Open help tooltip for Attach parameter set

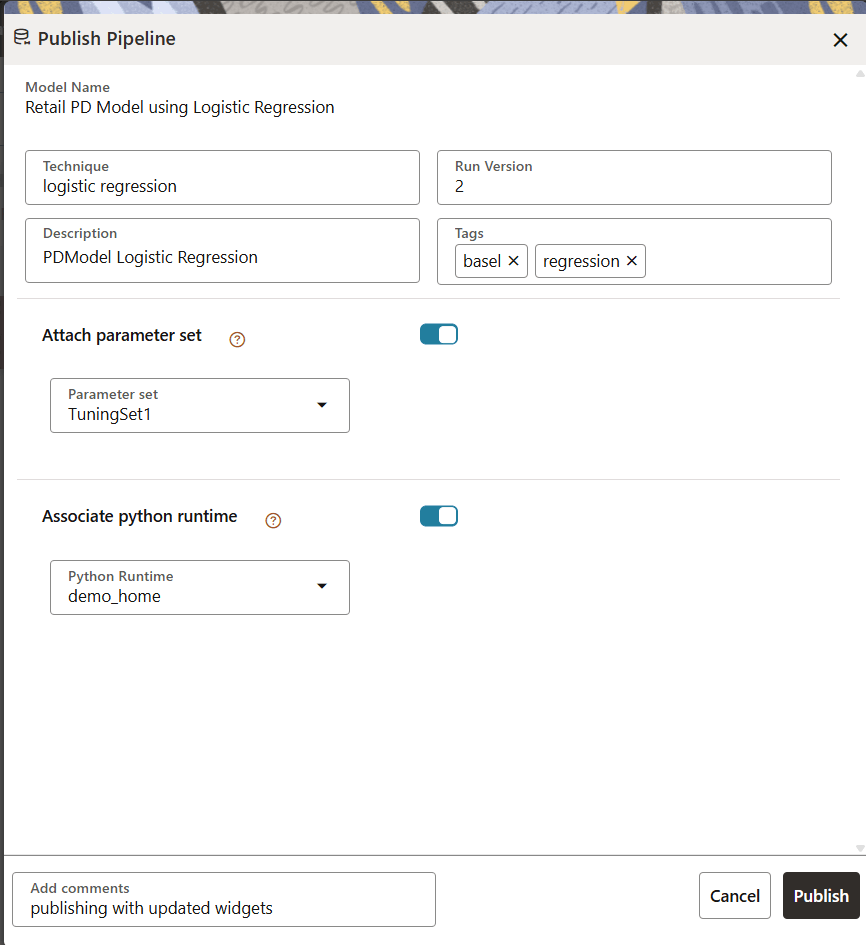click(x=236, y=339)
